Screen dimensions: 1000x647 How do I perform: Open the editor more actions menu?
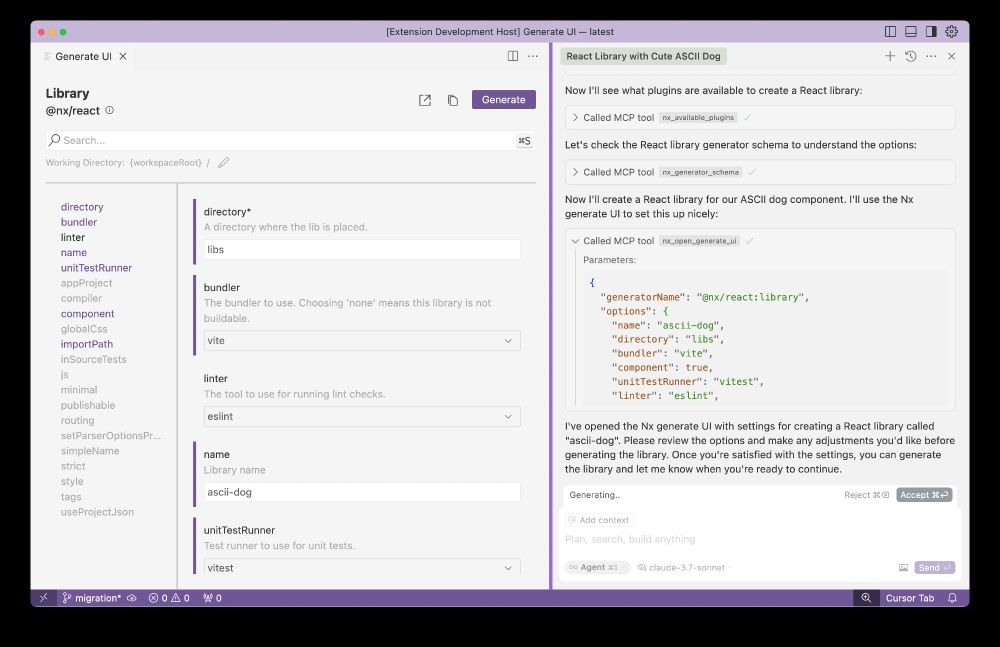point(533,56)
